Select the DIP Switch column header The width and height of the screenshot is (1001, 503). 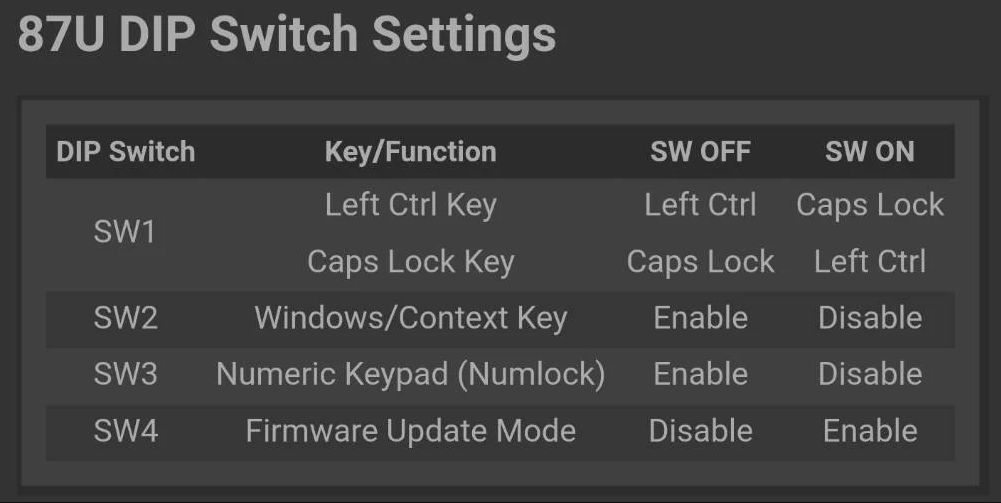tap(126, 152)
